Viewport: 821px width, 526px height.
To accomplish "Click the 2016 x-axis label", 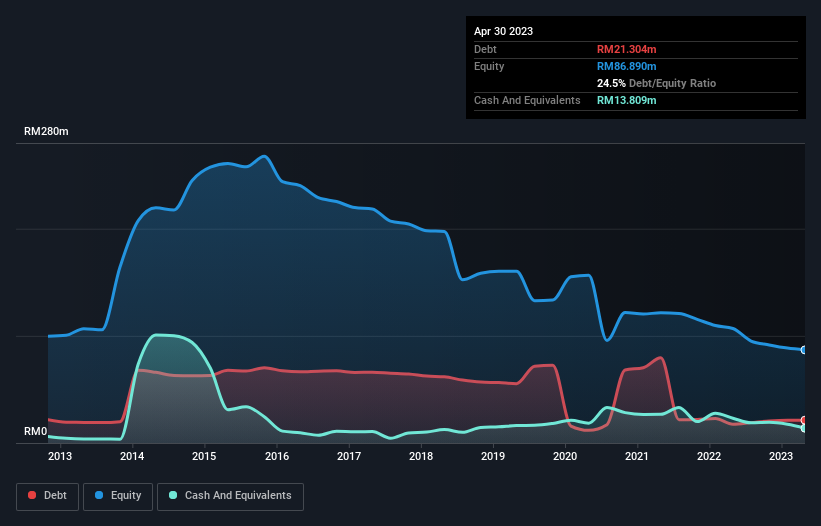I will point(277,456).
